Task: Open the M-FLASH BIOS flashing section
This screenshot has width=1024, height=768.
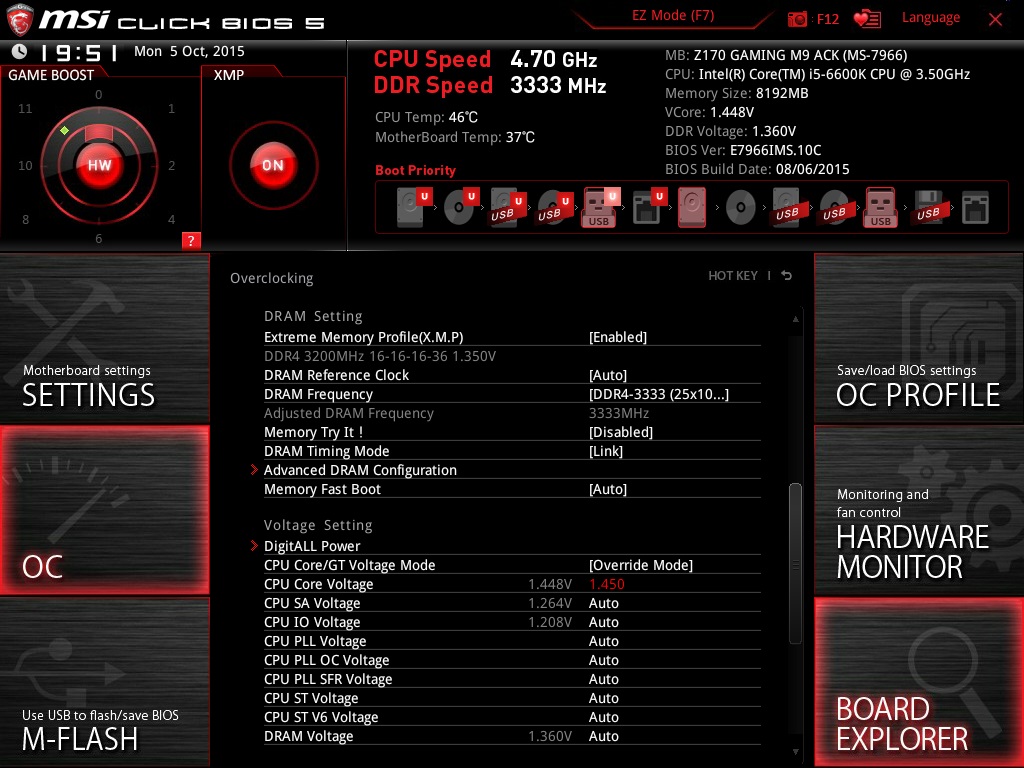Action: click(x=104, y=682)
